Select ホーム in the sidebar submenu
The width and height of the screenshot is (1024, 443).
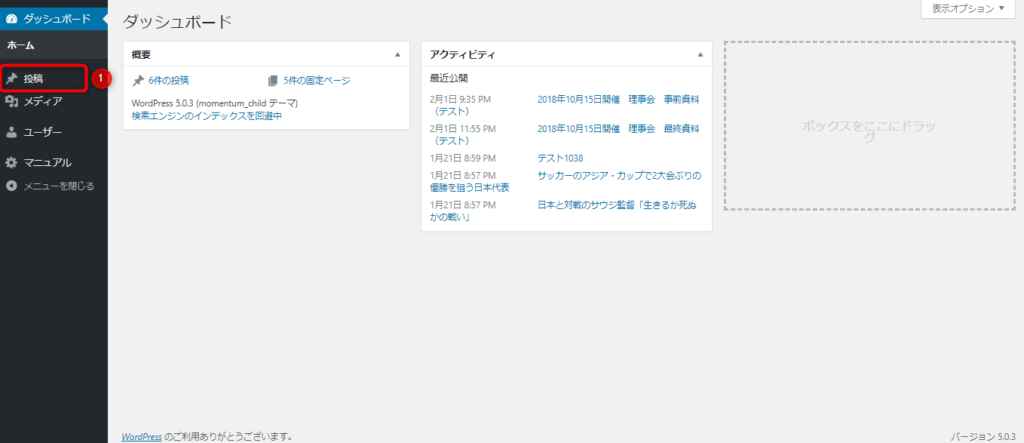[x=22, y=45]
